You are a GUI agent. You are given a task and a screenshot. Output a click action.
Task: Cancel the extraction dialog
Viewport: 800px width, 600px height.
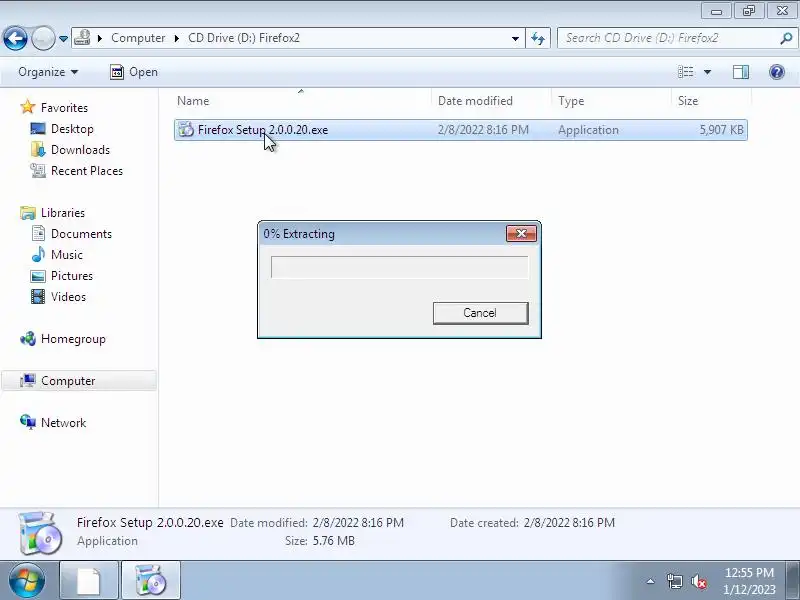[x=480, y=313]
